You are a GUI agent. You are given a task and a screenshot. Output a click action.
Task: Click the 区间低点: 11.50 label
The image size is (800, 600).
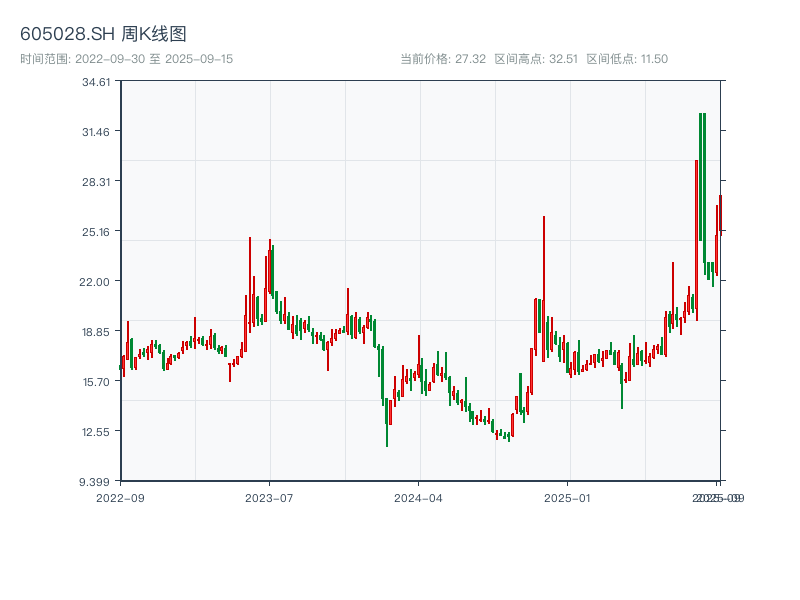tap(627, 59)
